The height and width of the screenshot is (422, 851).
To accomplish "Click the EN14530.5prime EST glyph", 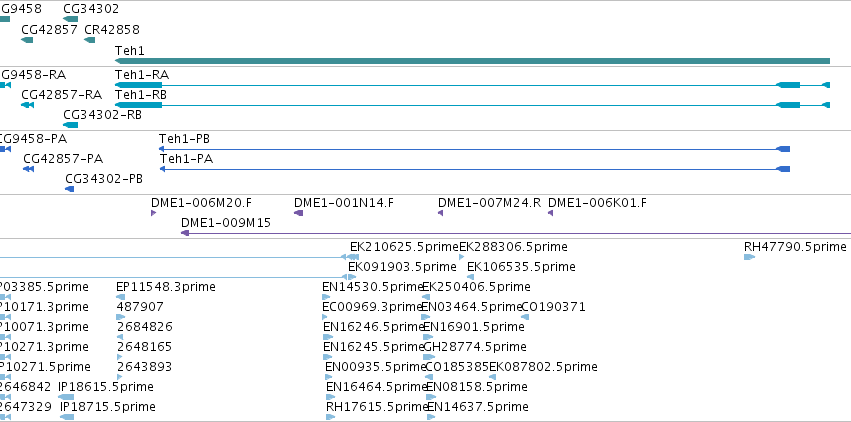I will pos(326,297).
